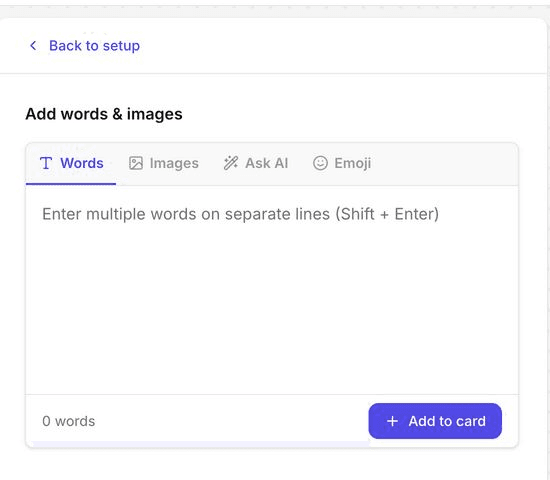Click the 'Add words & images' heading
550x480 pixels.
pos(104,114)
